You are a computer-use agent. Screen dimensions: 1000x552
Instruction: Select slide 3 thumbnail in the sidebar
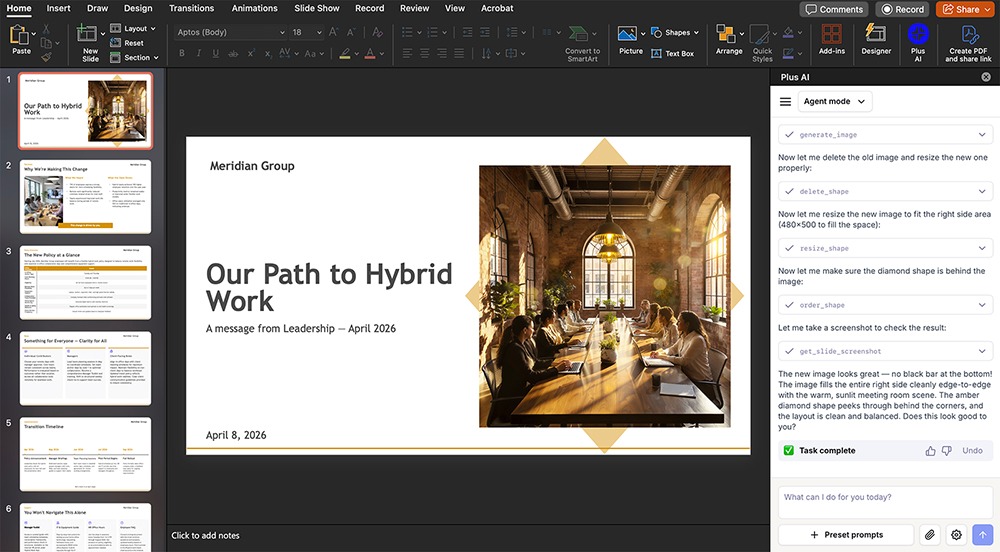pyautogui.click(x=85, y=282)
